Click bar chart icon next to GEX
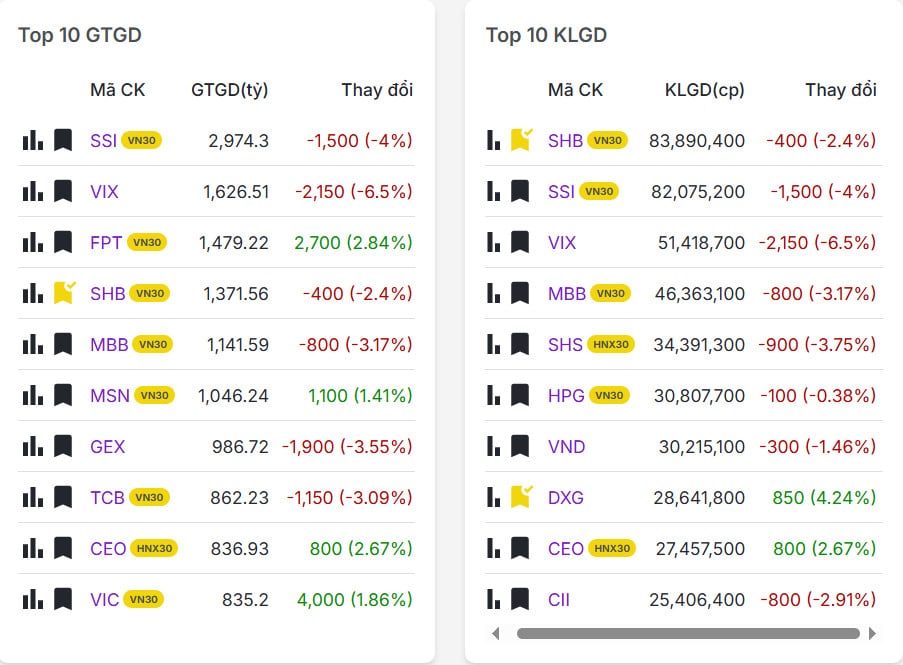 pos(32,446)
